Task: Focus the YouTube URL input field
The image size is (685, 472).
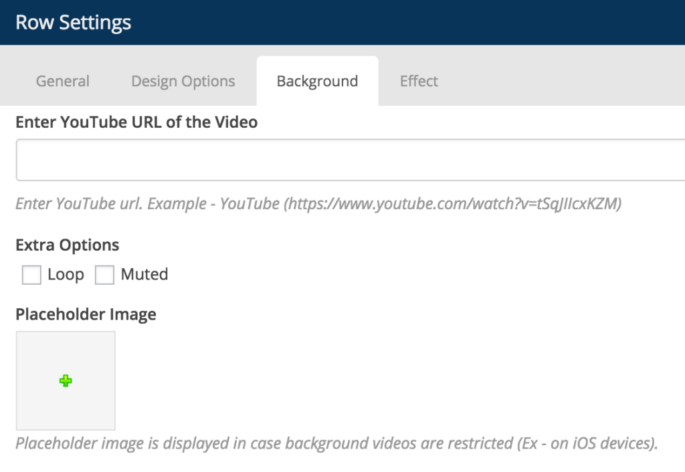Action: [x=350, y=160]
